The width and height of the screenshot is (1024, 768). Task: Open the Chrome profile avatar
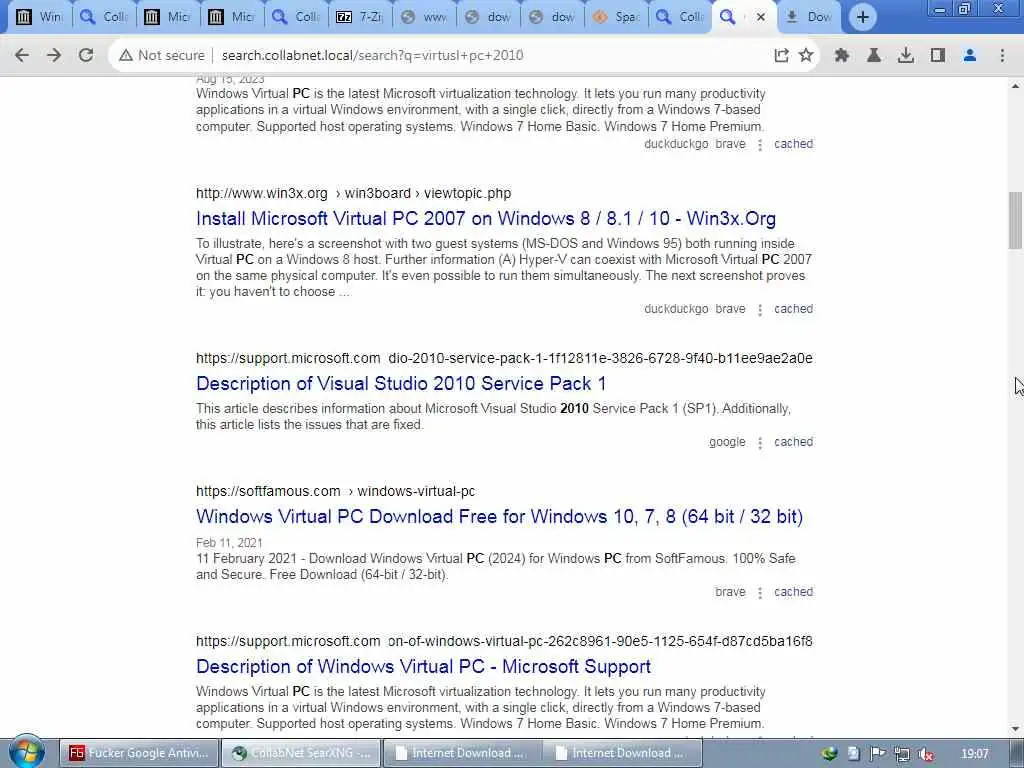[x=970, y=56]
